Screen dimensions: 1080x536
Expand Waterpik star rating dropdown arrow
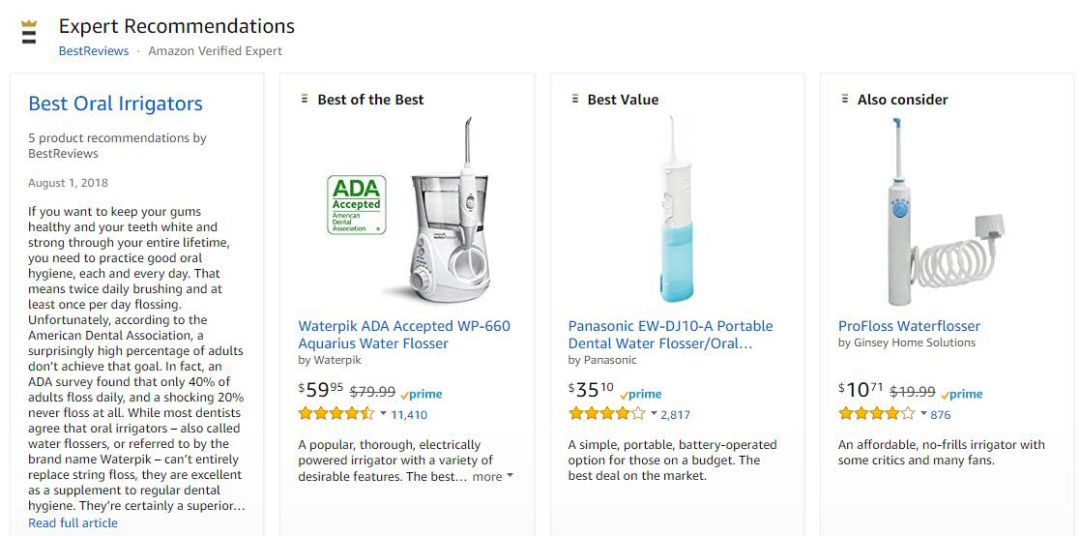[x=383, y=414]
